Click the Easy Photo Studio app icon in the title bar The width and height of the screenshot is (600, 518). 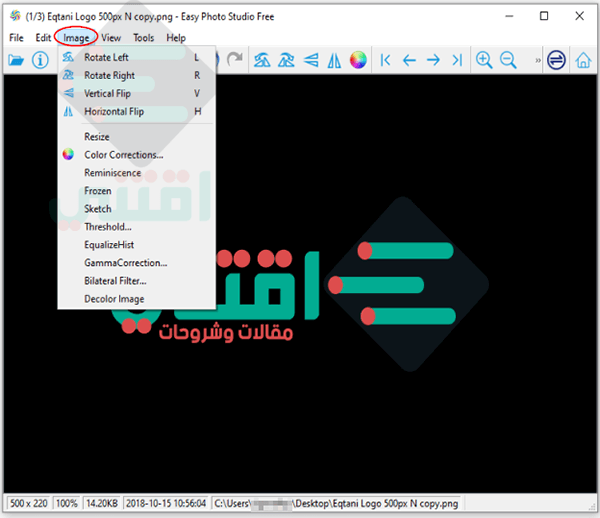click(15, 16)
